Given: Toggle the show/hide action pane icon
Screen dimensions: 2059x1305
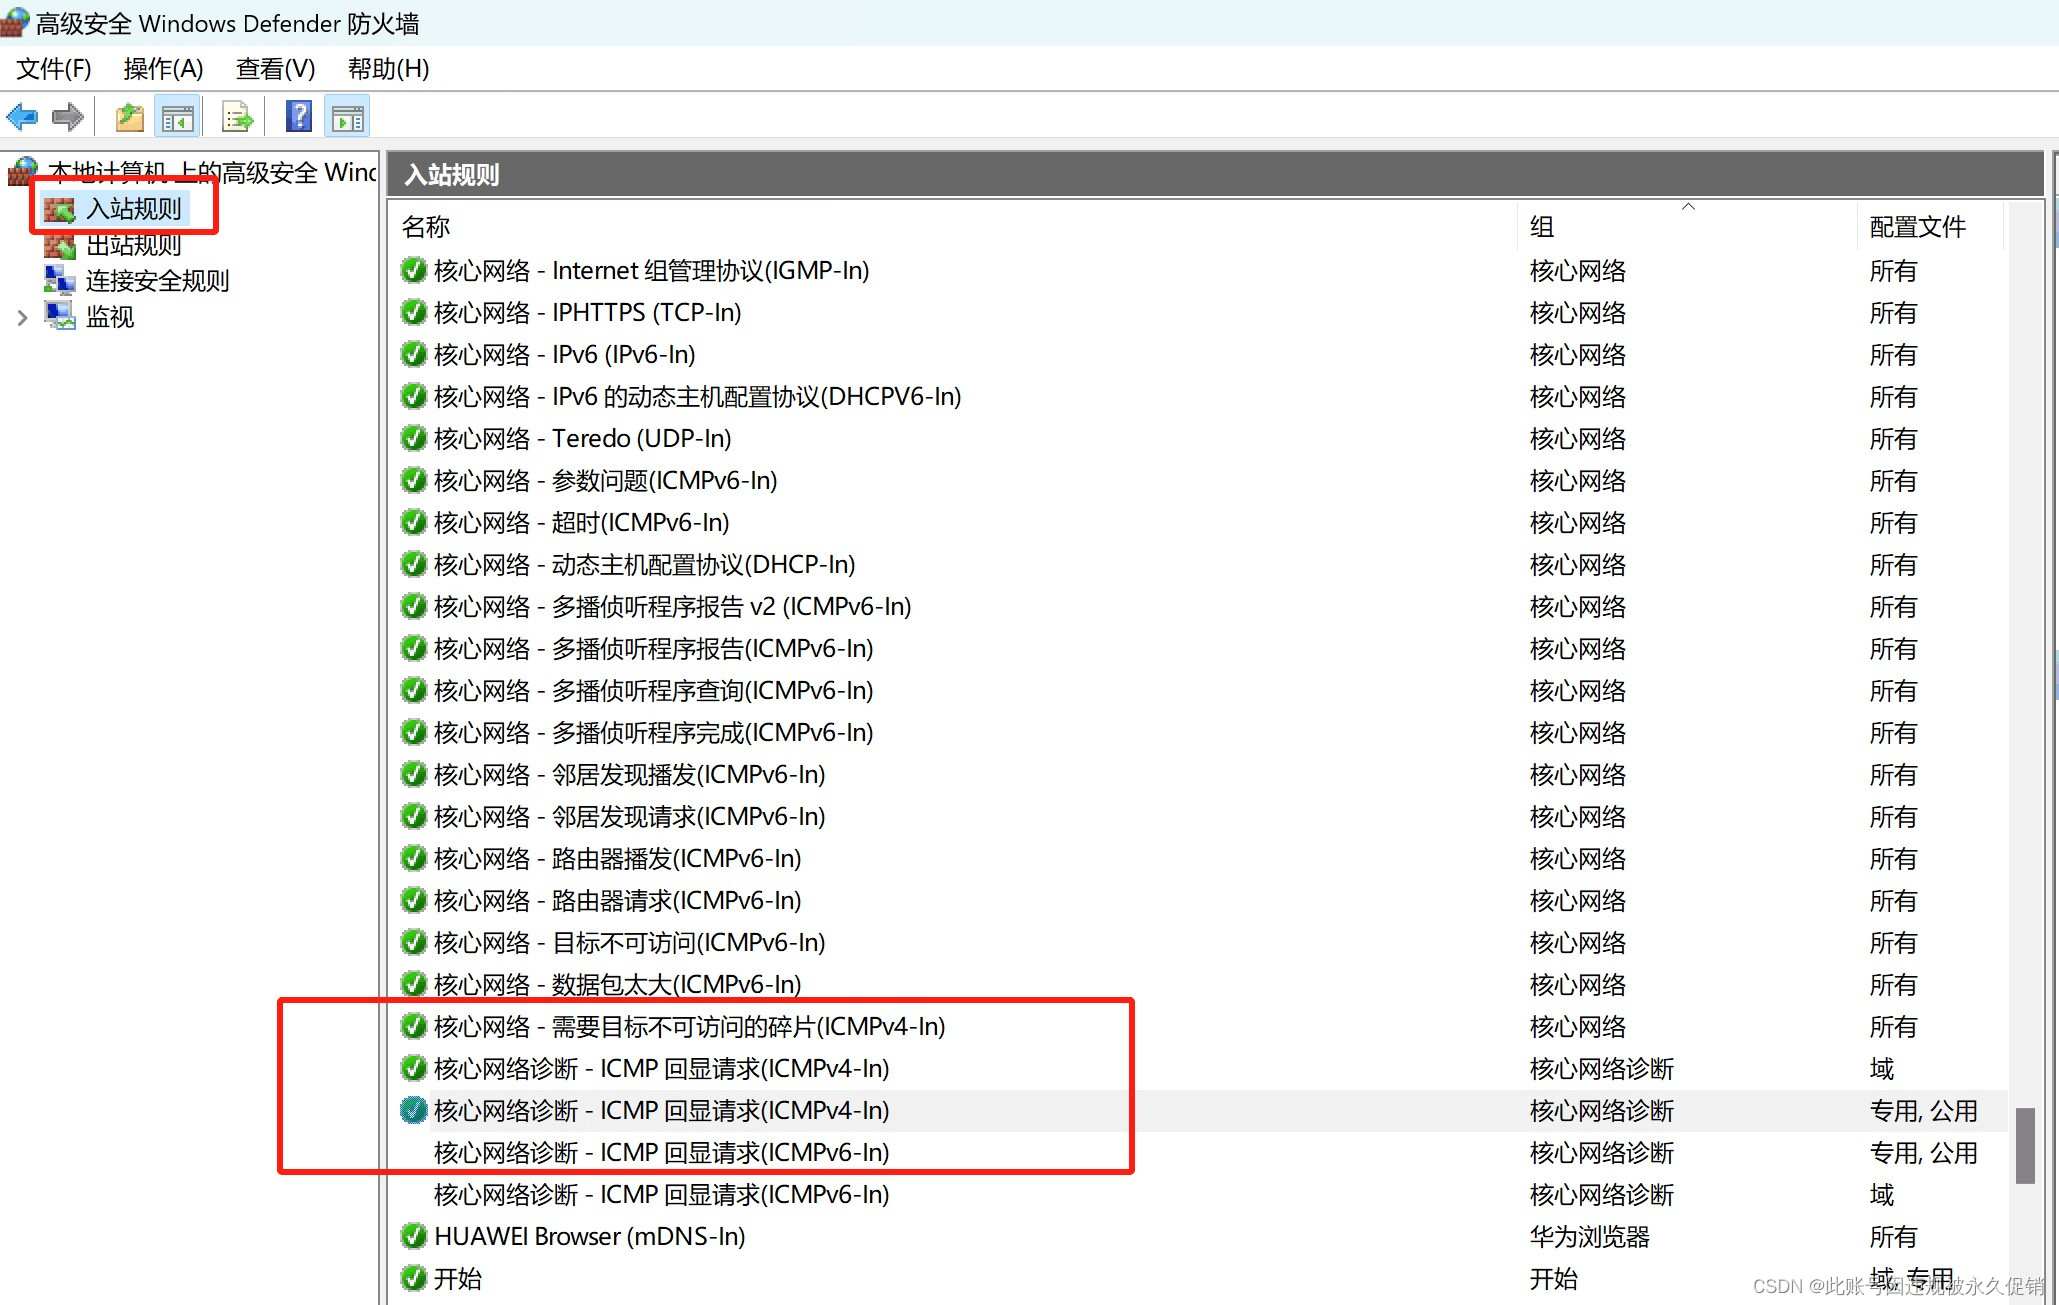Looking at the screenshot, I should pos(348,118).
